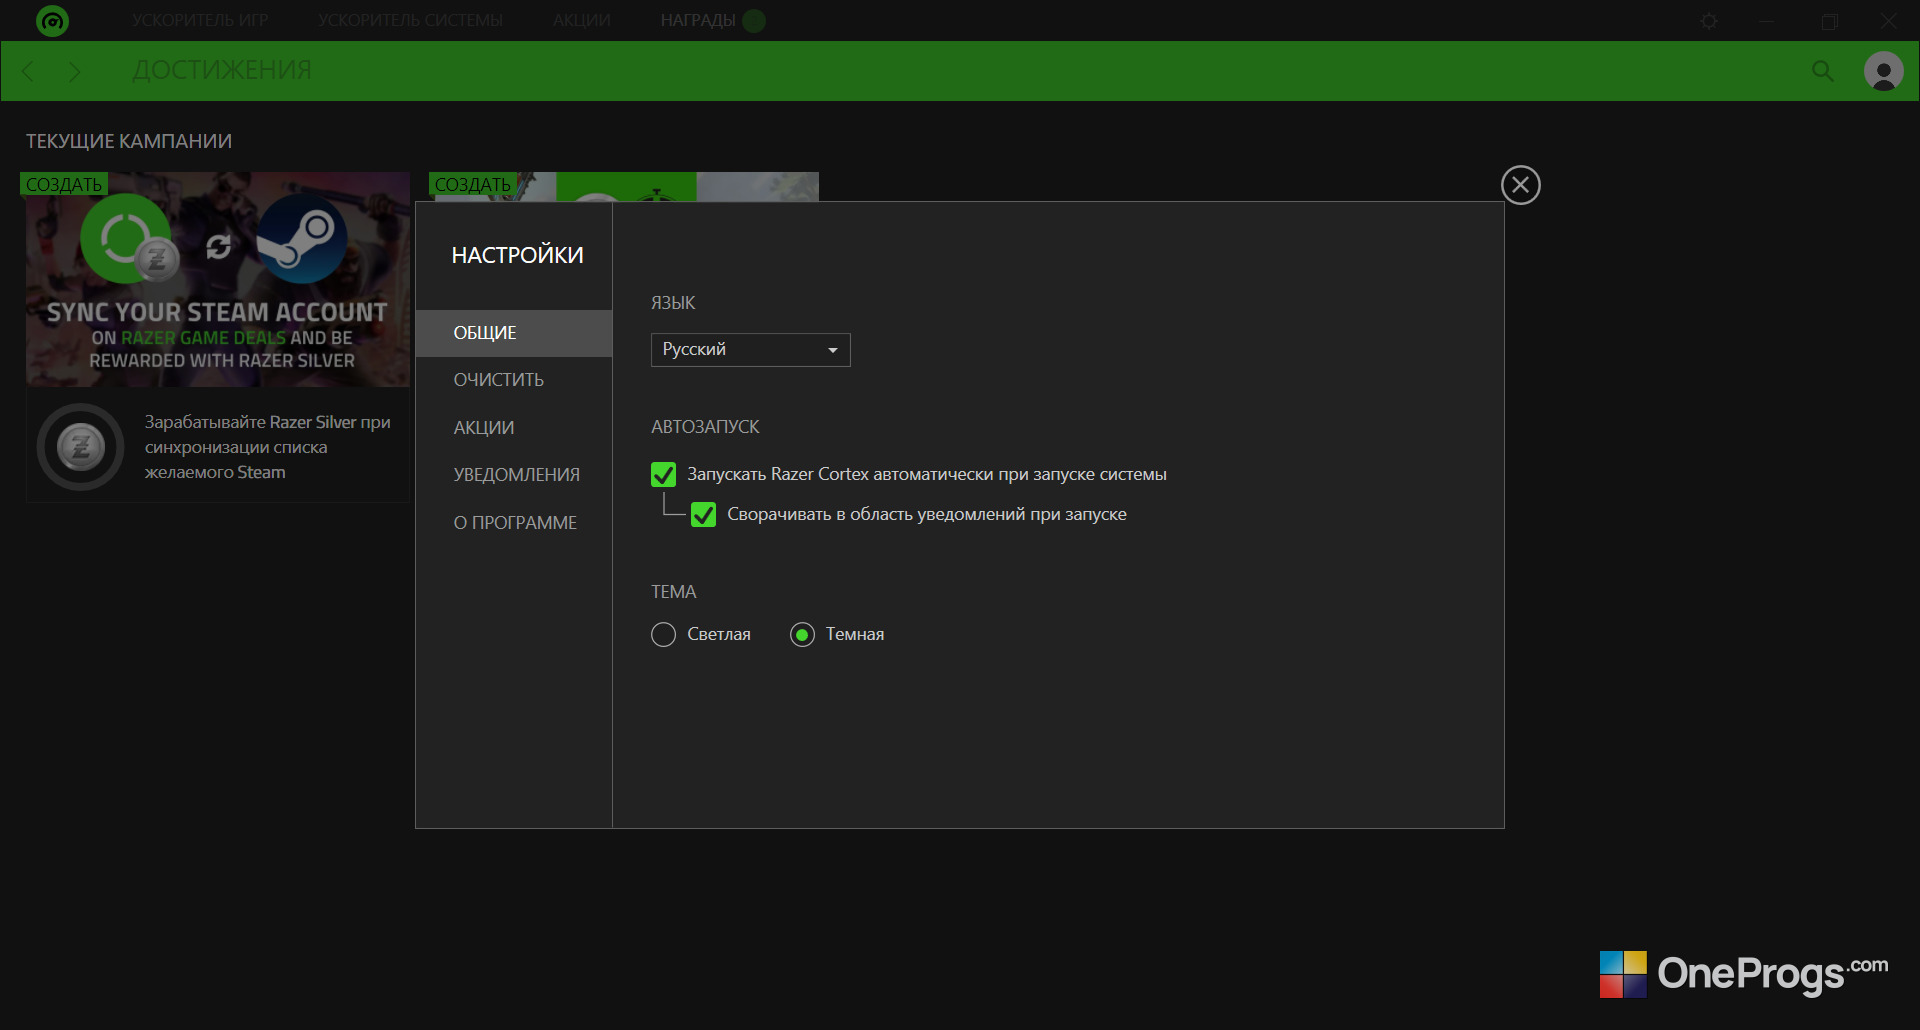This screenshot has width=1920, height=1030.
Task: Click the Razer Silver coin icon
Action: pyautogui.click(x=81, y=447)
